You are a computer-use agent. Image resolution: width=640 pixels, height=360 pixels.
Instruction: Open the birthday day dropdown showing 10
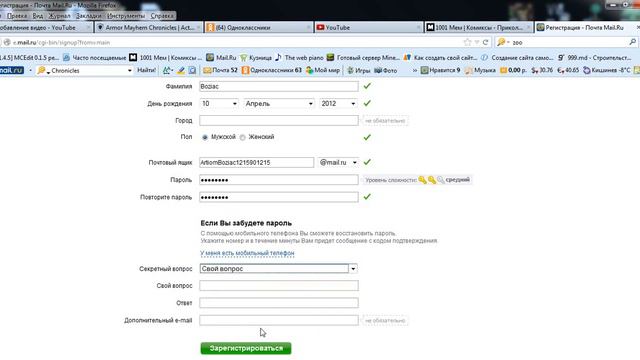point(219,104)
